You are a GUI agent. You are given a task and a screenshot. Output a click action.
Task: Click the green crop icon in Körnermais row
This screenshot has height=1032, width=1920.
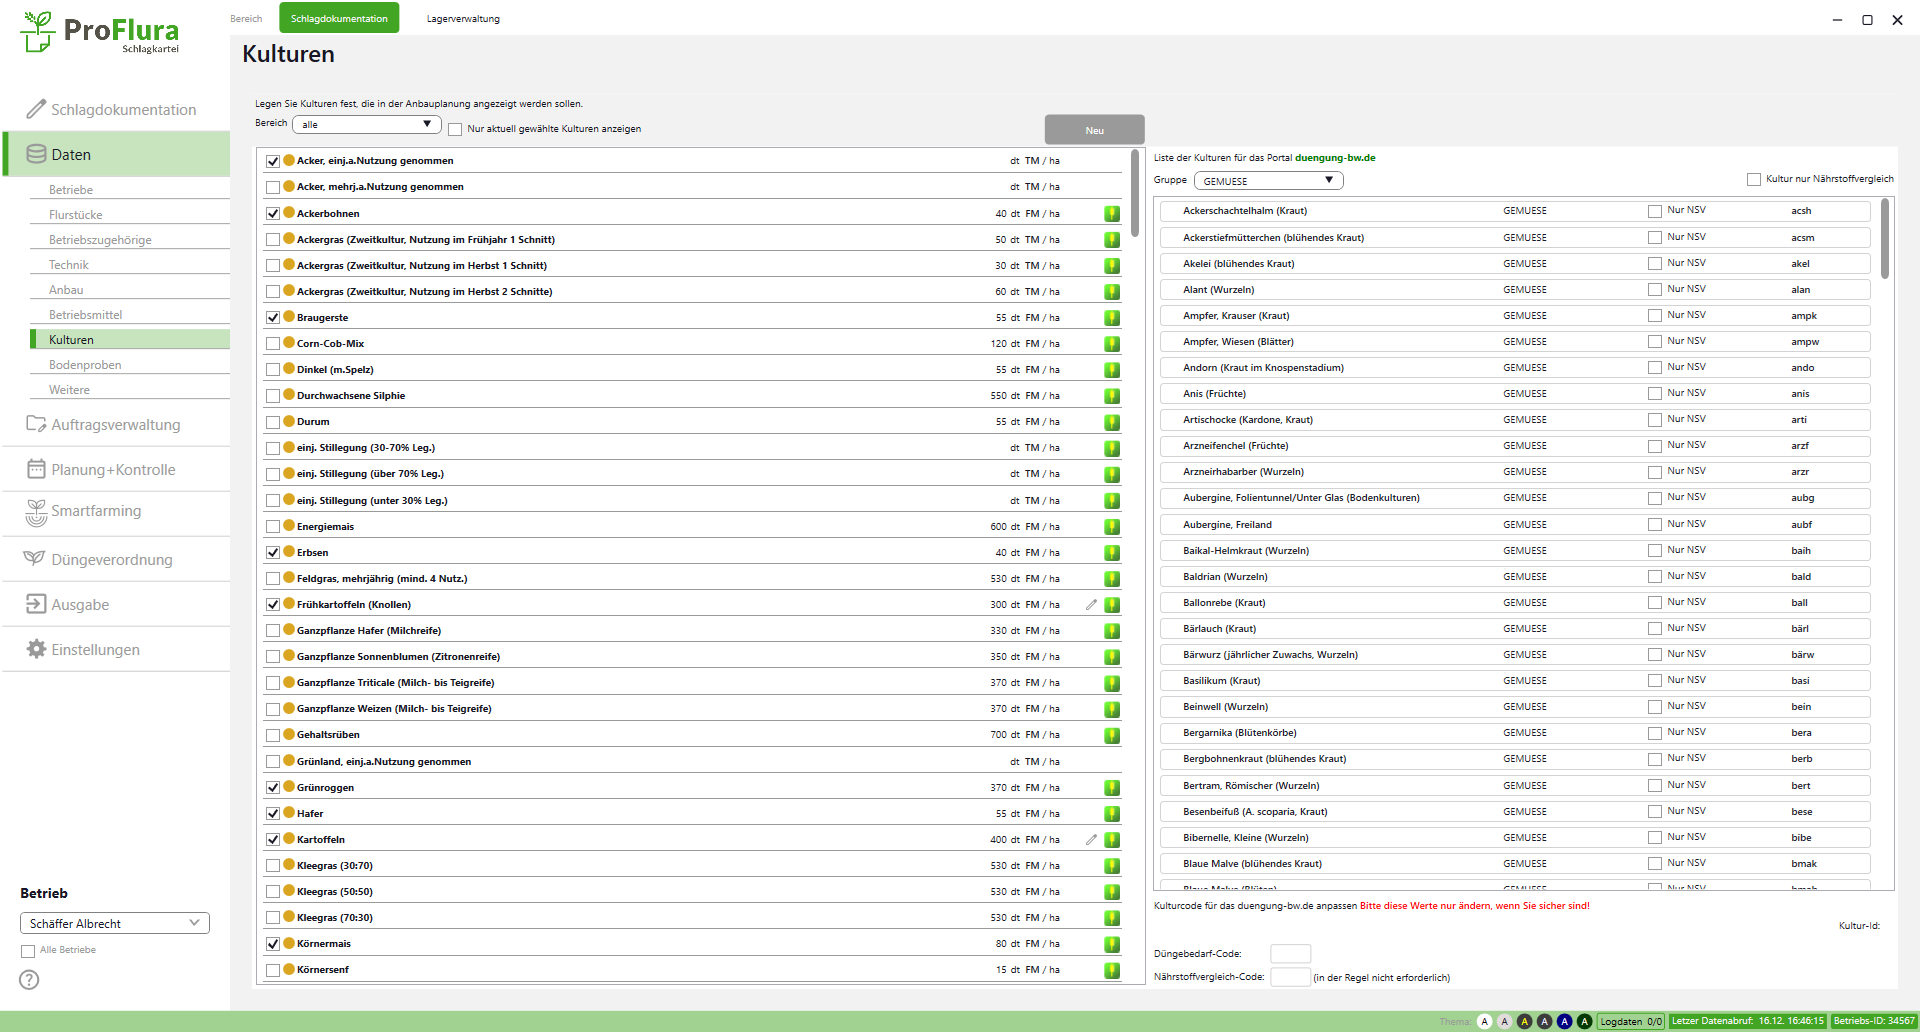click(1111, 944)
